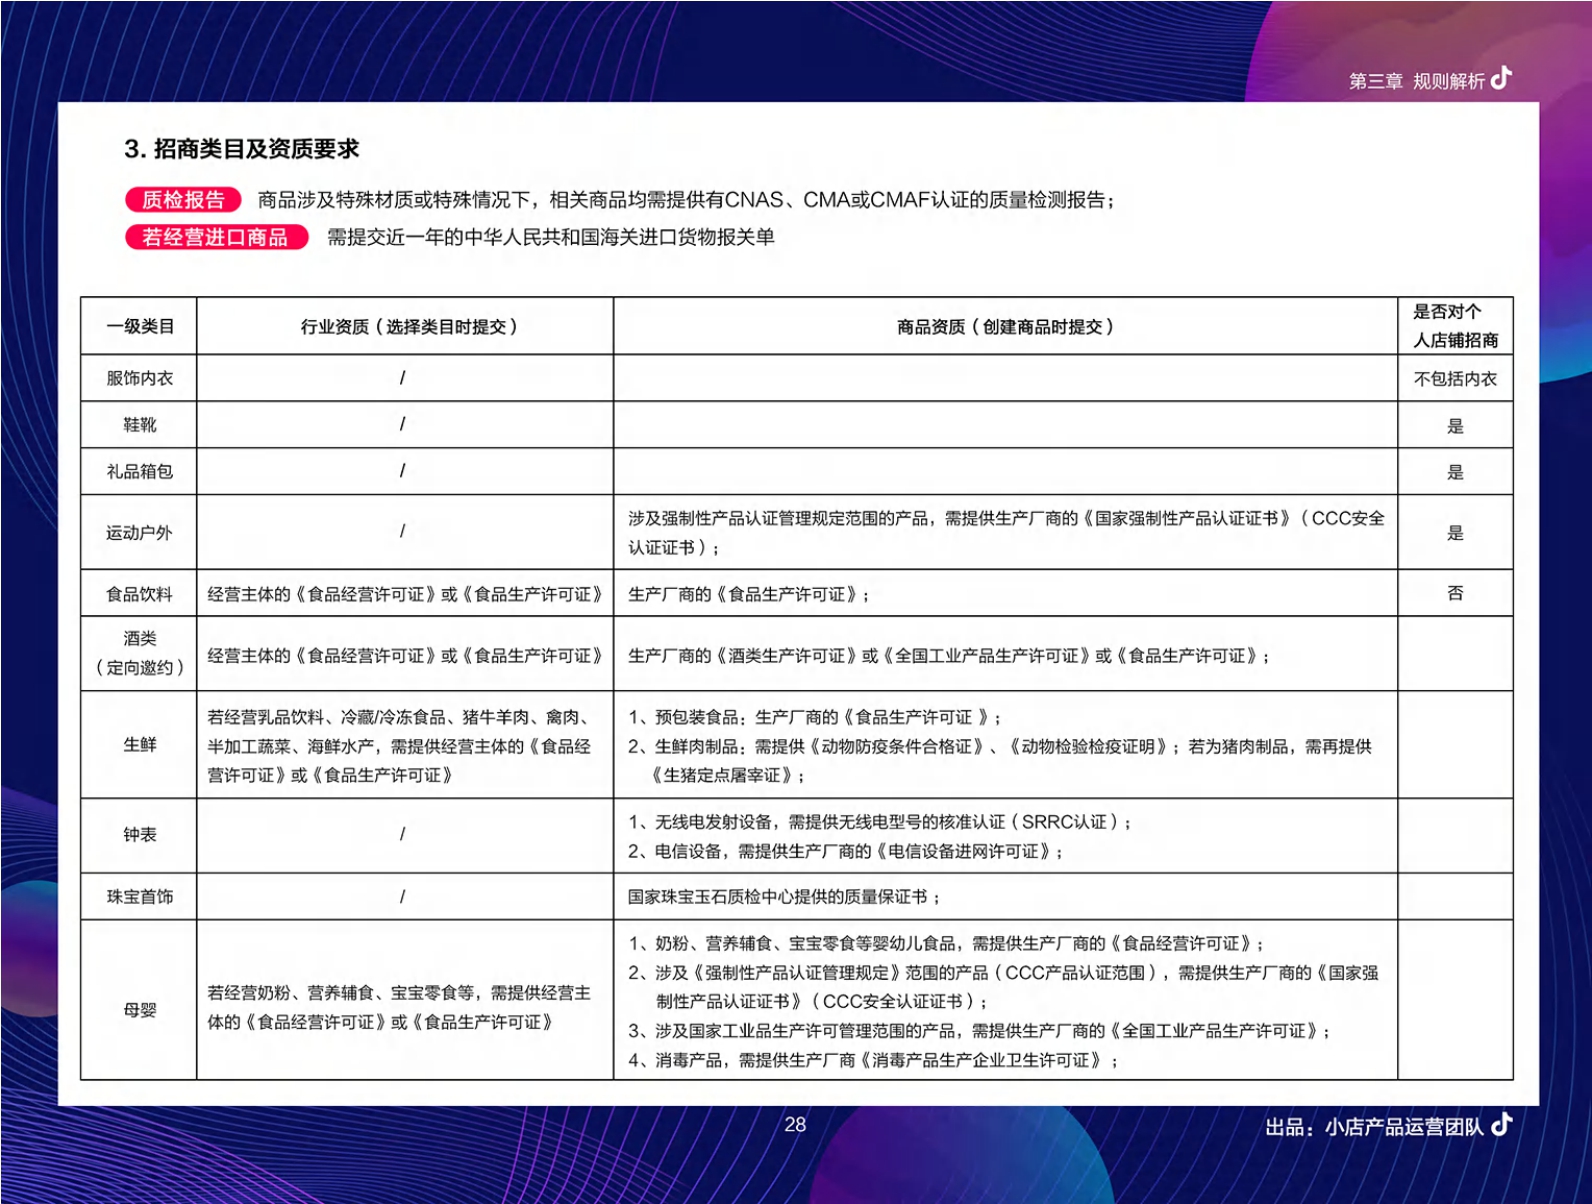This screenshot has width=1592, height=1204.
Task: Click the red 若经营进口商品 badge
Action: [x=216, y=237]
